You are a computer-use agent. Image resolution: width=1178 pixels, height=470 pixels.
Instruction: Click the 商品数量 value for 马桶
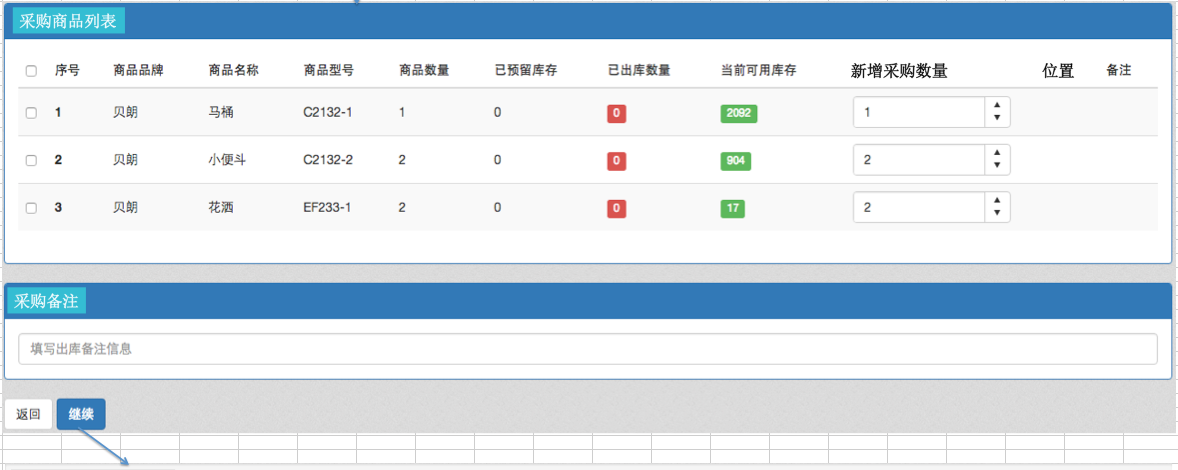pos(402,113)
